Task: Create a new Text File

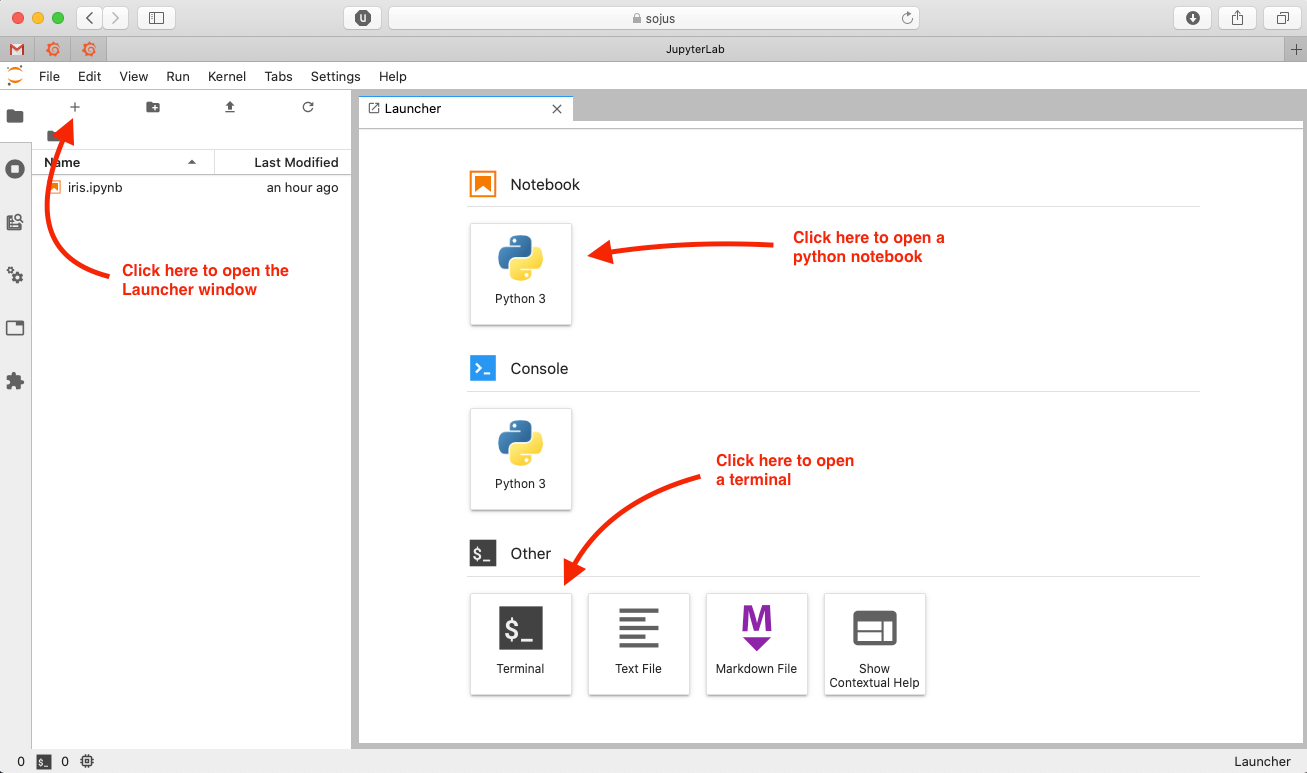Action: click(x=638, y=644)
